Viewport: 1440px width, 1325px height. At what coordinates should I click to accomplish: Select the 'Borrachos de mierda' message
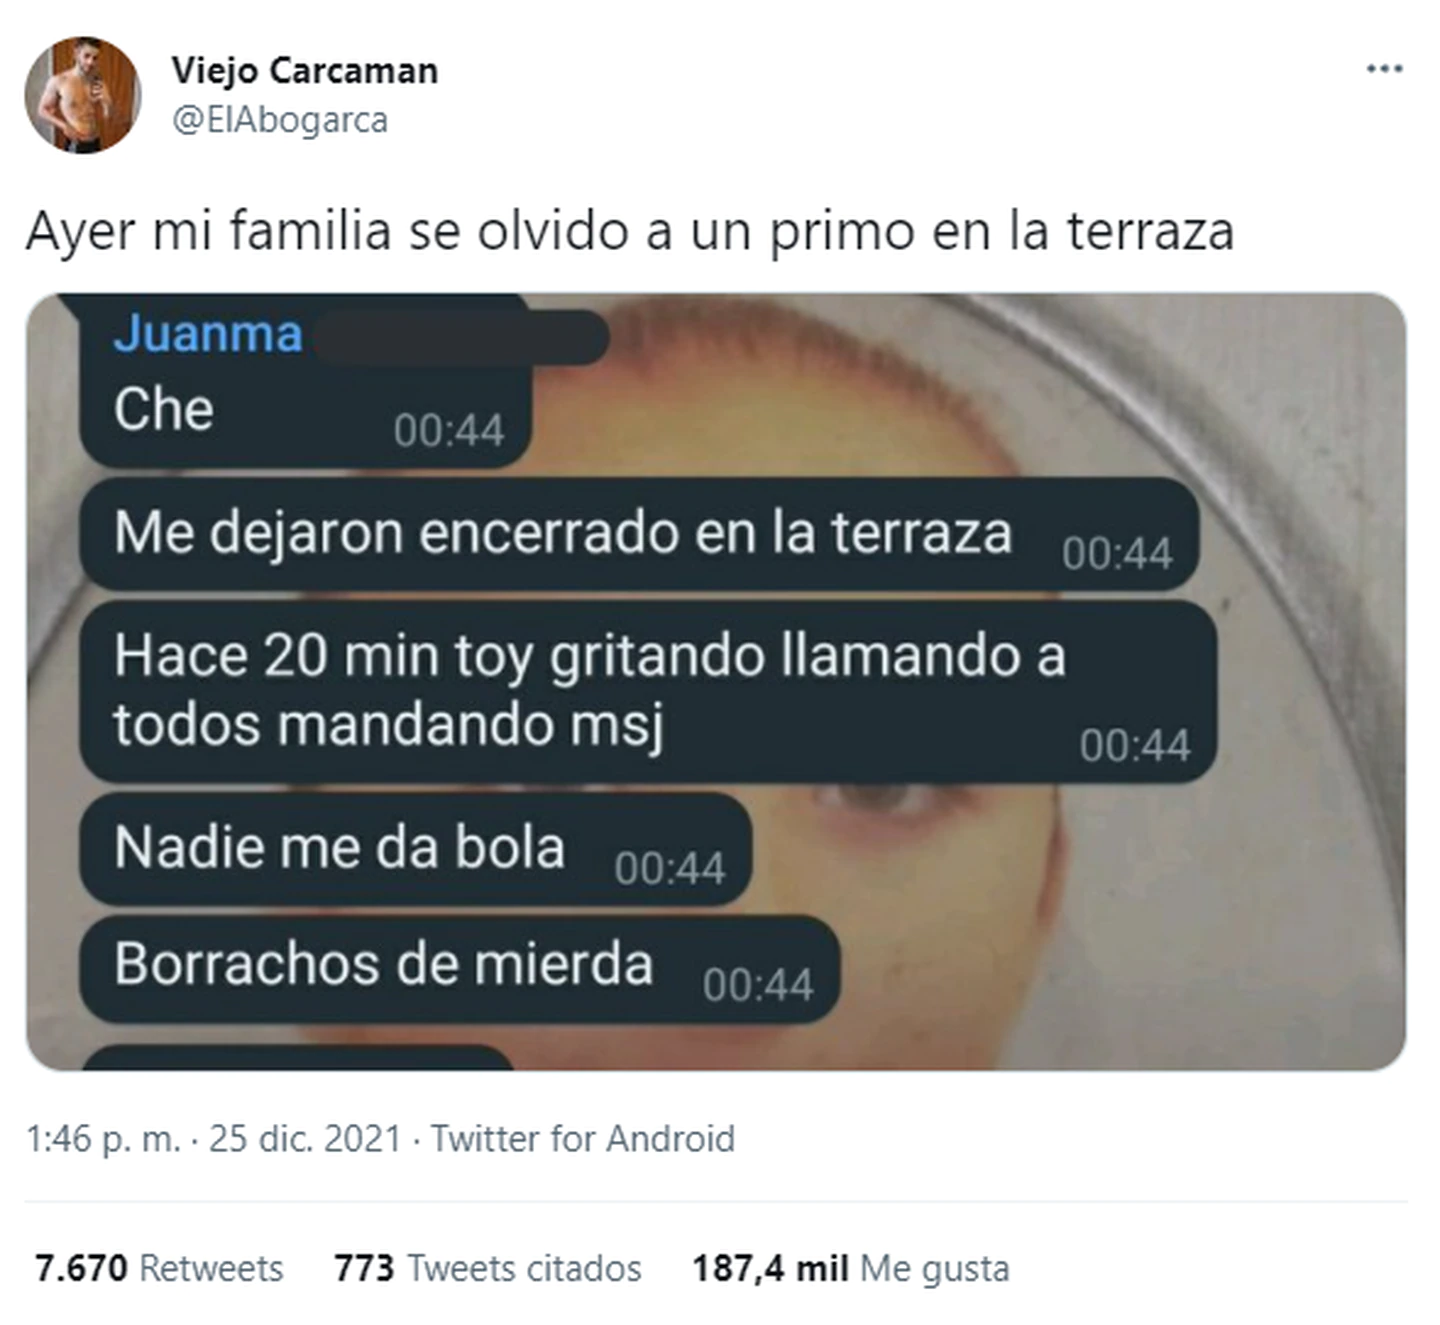(x=459, y=968)
